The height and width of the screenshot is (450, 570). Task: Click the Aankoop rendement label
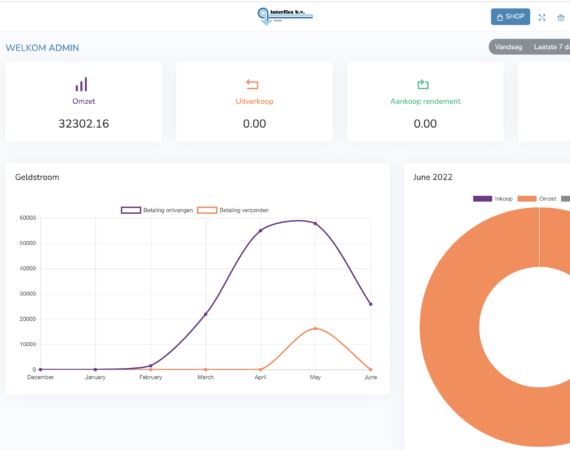pos(425,101)
